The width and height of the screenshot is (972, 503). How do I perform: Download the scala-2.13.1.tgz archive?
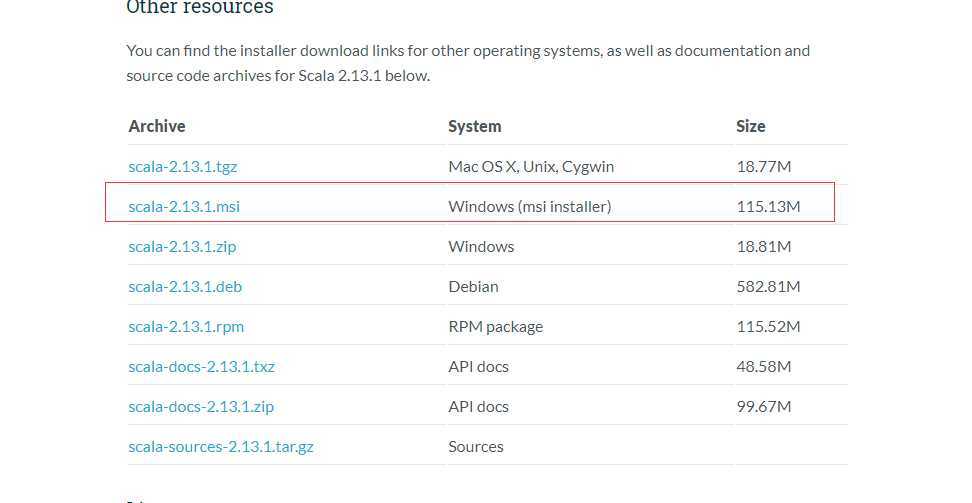point(185,167)
